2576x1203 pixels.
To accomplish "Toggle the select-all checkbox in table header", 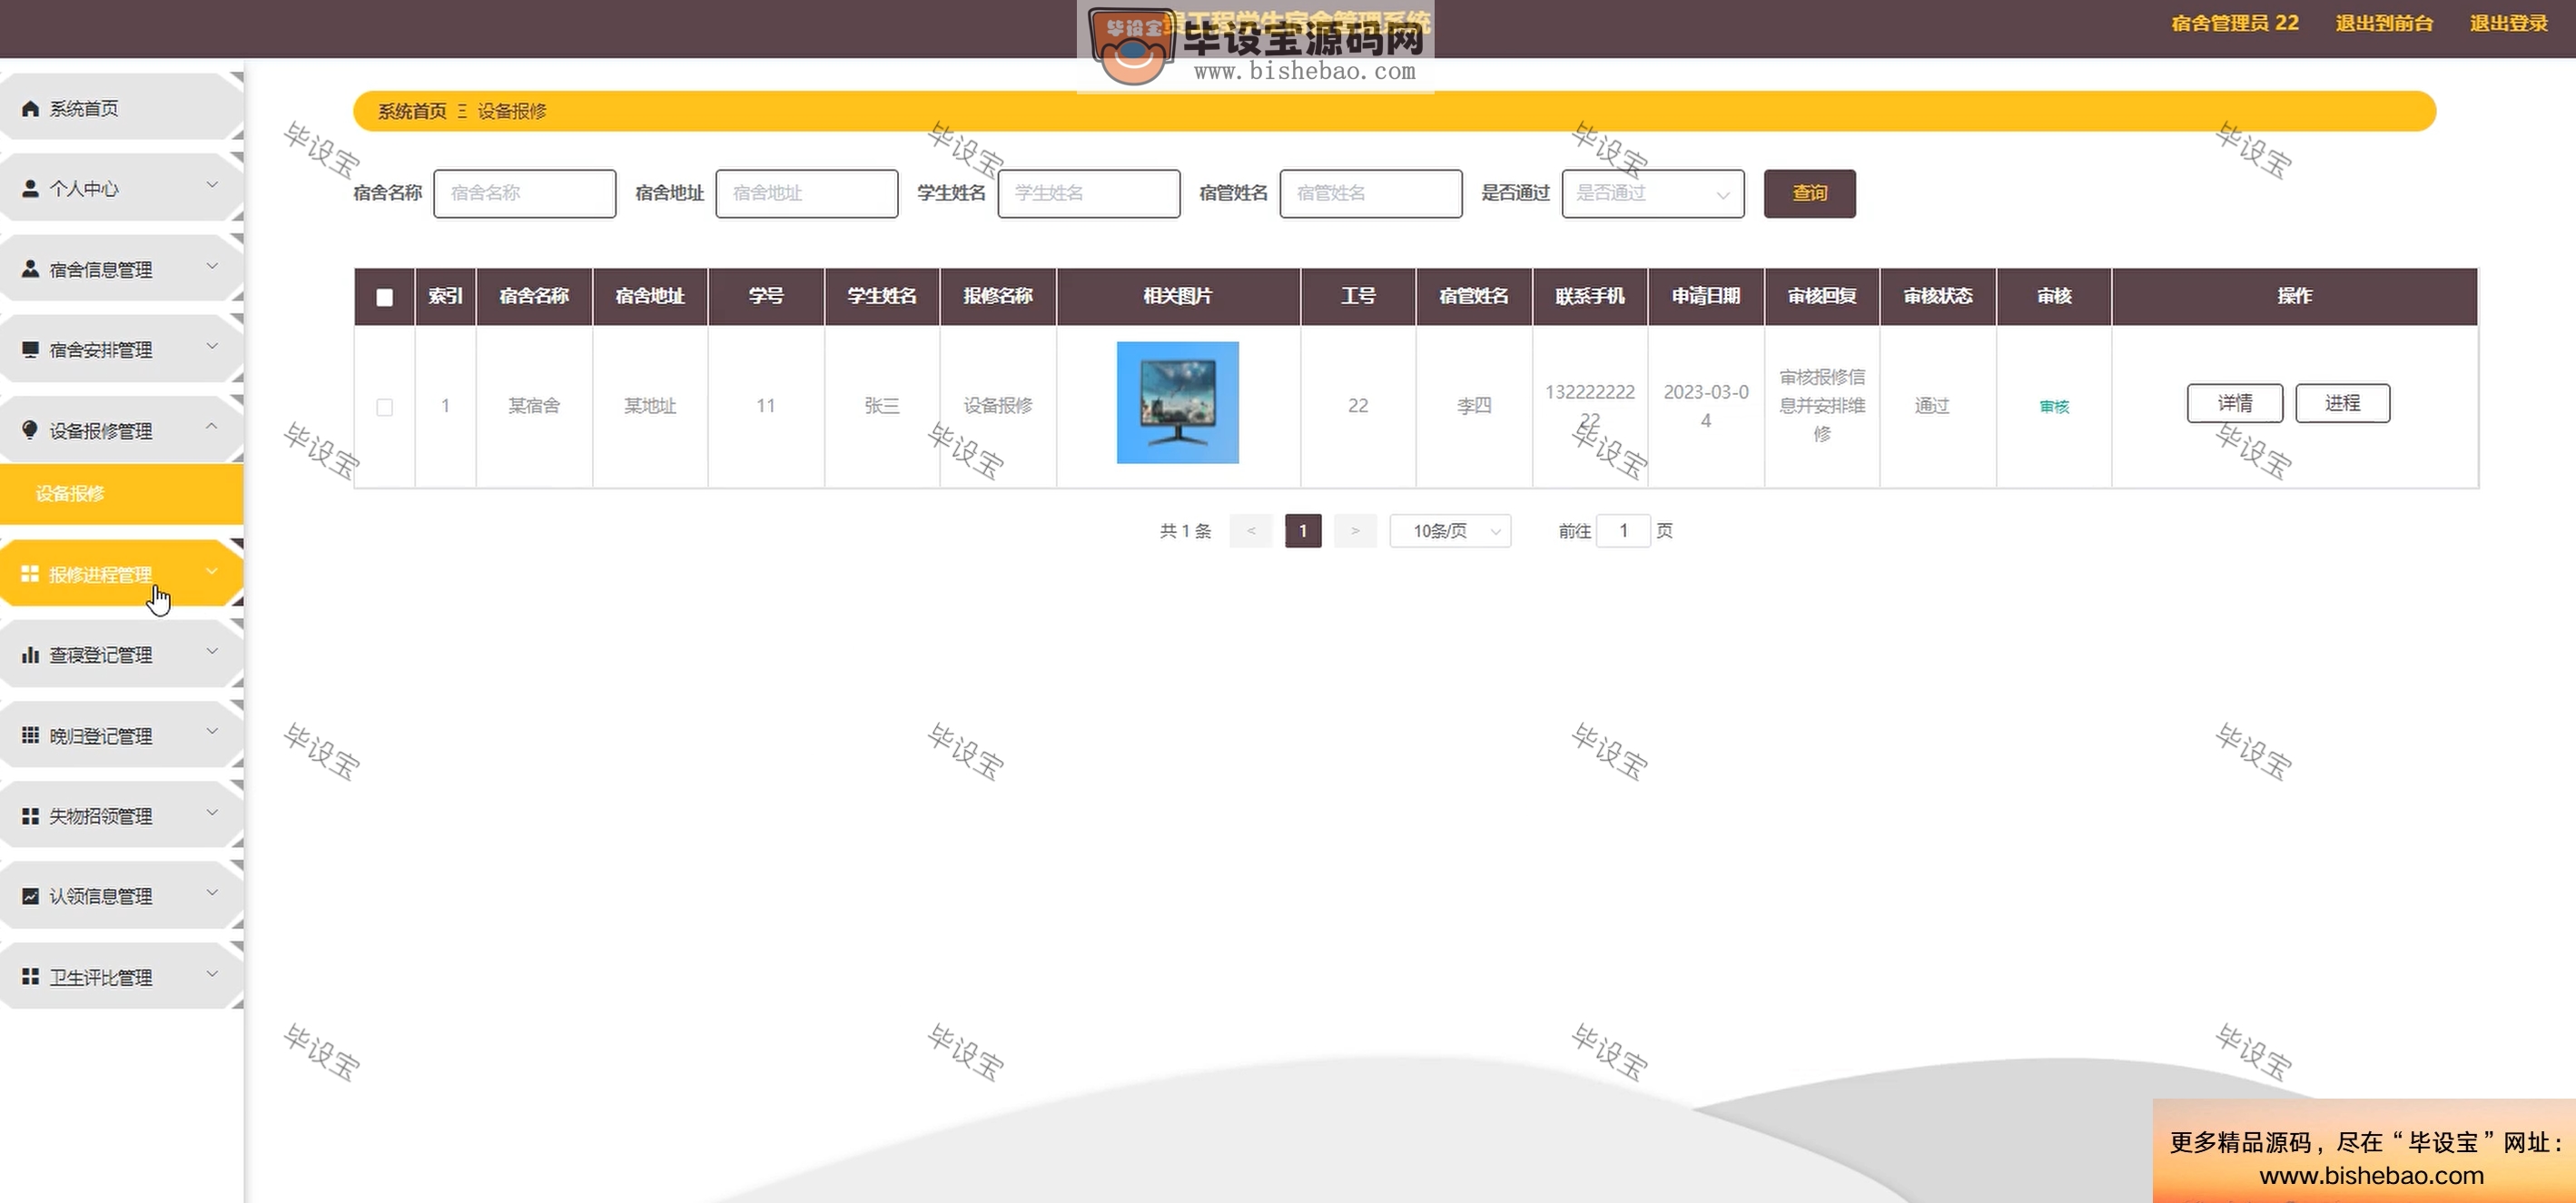I will [384, 296].
